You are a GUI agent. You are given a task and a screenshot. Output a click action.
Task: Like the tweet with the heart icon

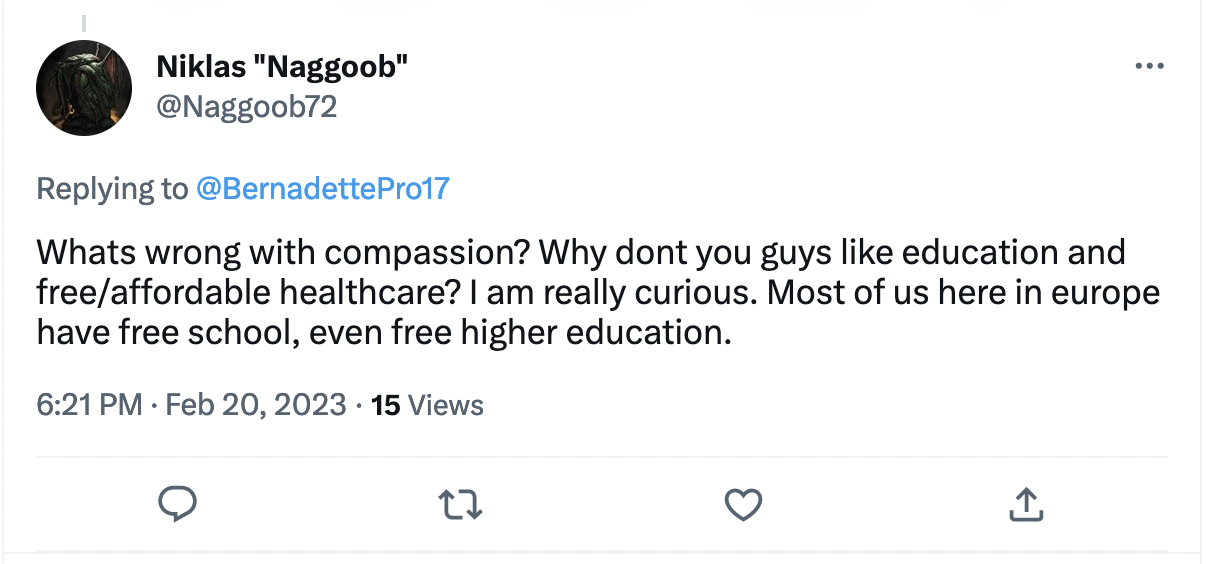(x=743, y=505)
